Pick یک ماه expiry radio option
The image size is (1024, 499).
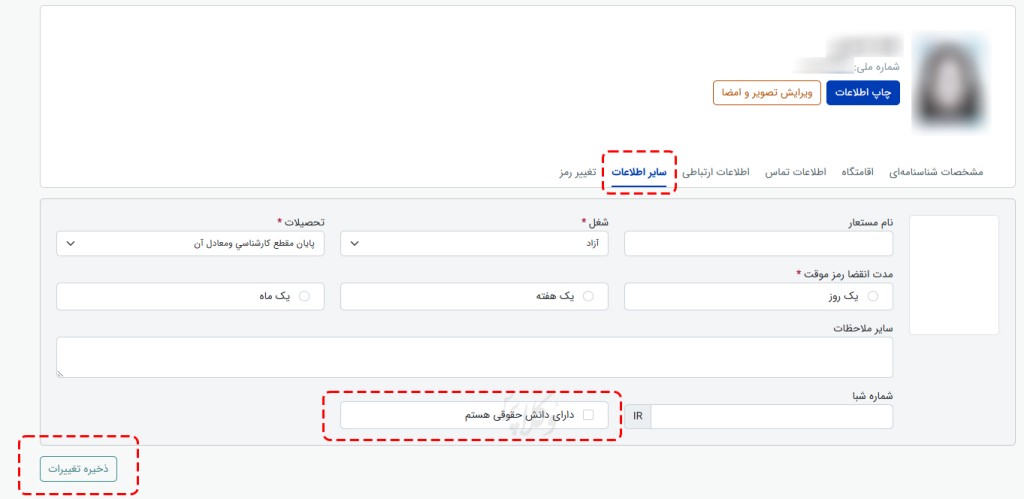(x=304, y=297)
